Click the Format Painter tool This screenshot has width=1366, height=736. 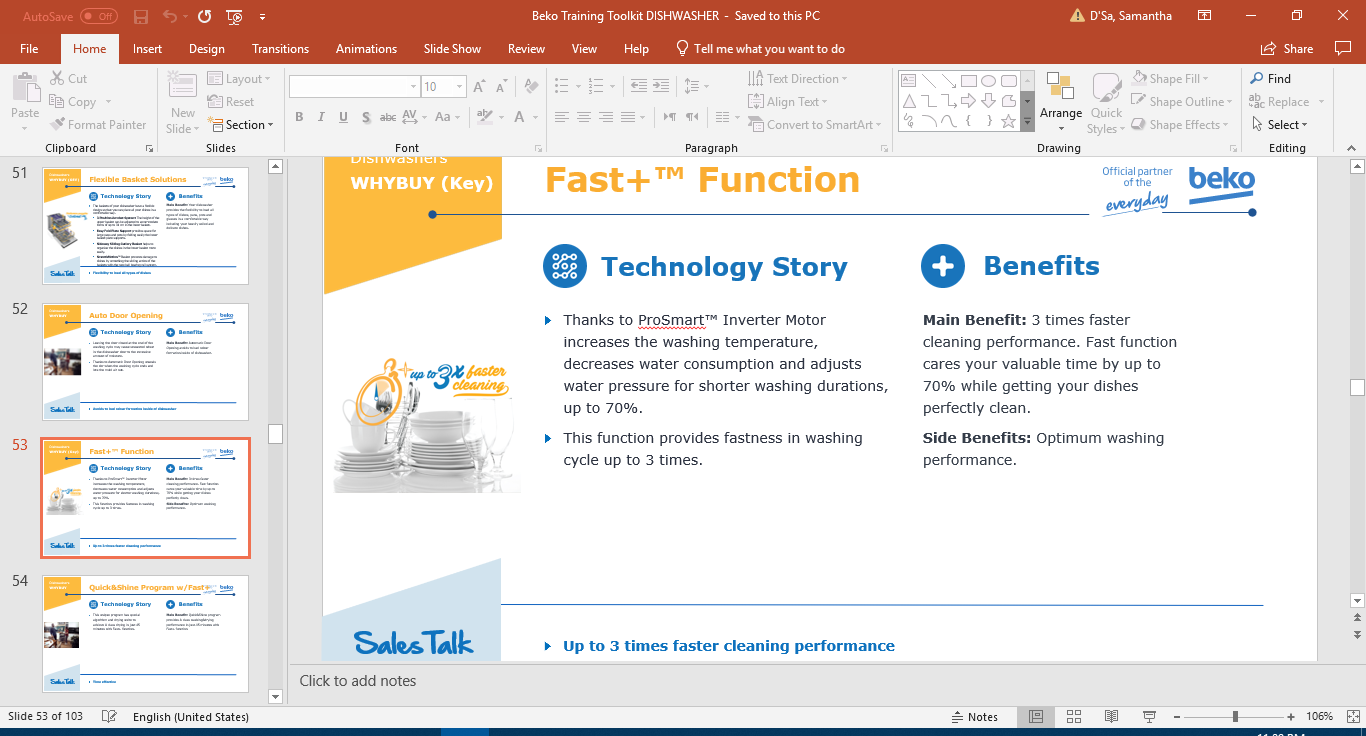98,125
